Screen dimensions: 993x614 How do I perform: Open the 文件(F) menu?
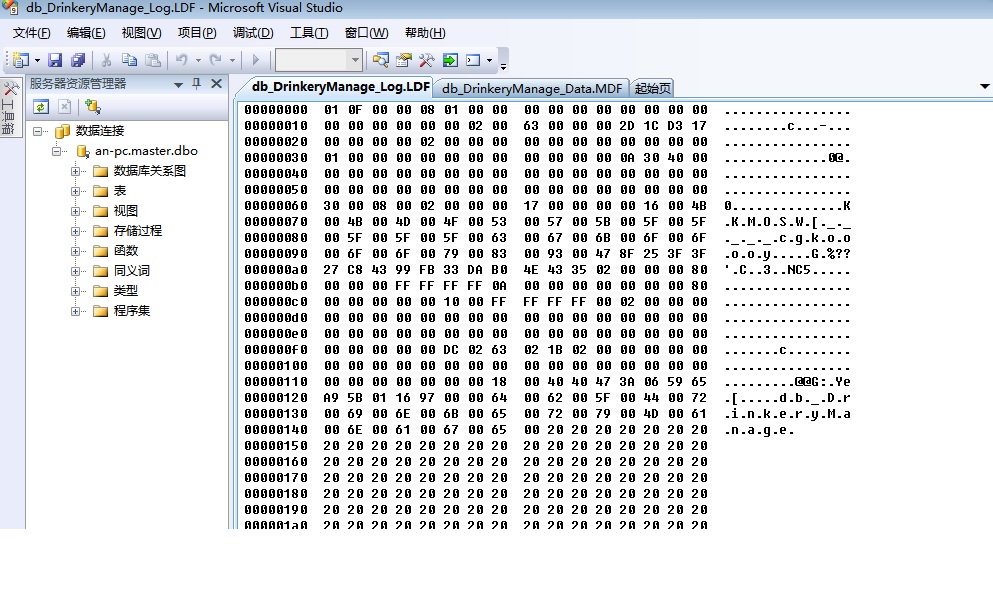(32, 33)
